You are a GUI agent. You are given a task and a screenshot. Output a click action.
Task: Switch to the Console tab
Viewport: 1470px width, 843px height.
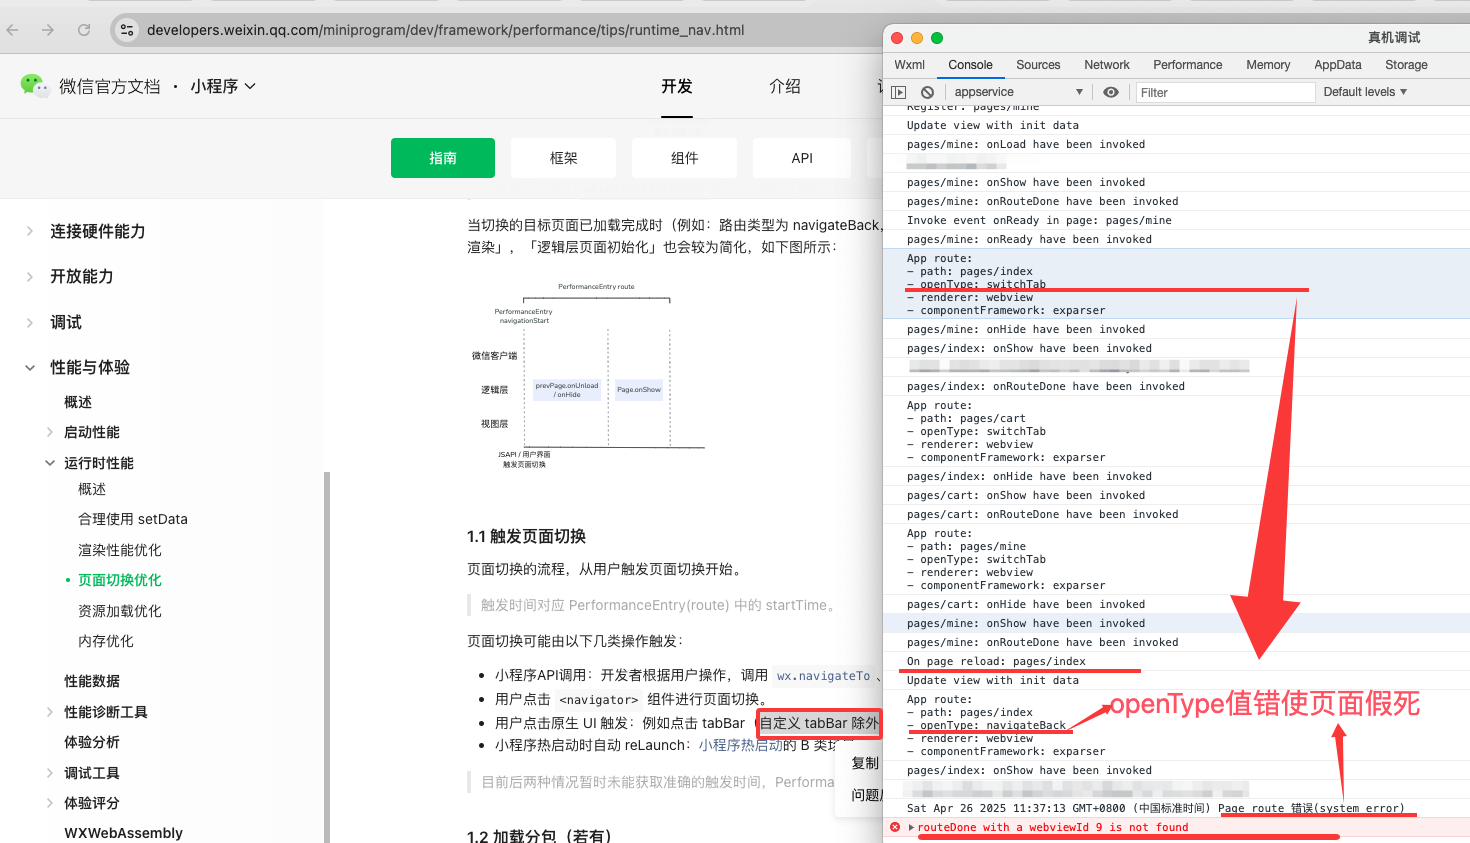(970, 65)
